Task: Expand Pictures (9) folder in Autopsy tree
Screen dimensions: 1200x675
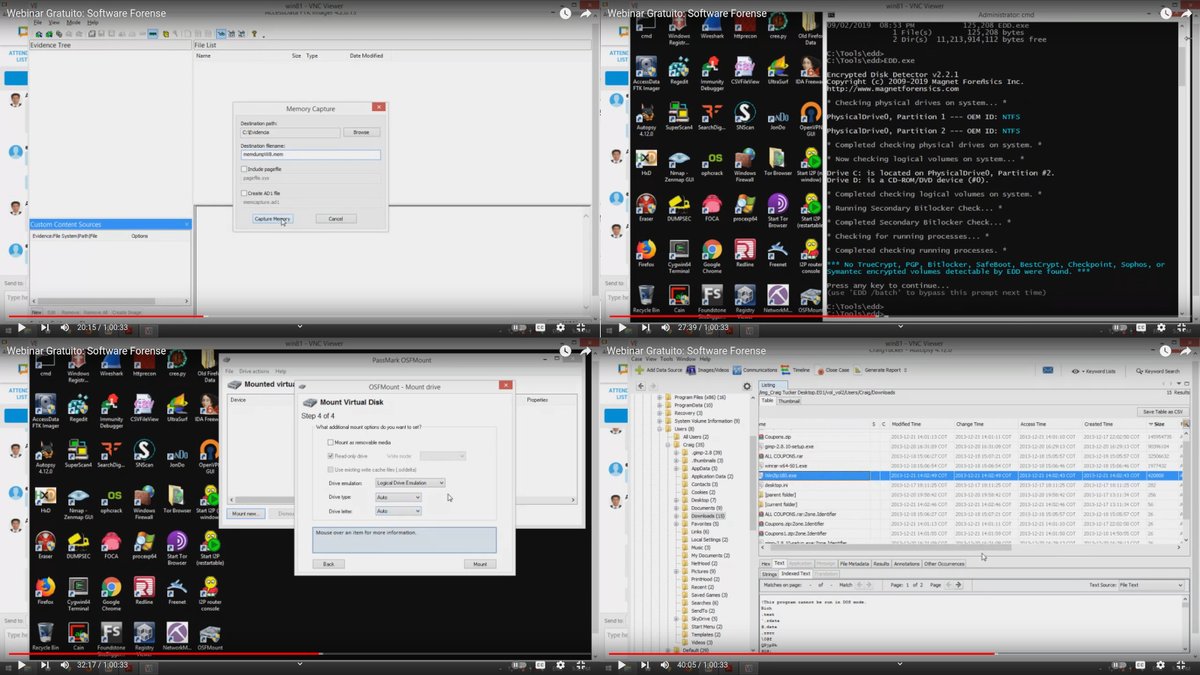Action: (675, 571)
